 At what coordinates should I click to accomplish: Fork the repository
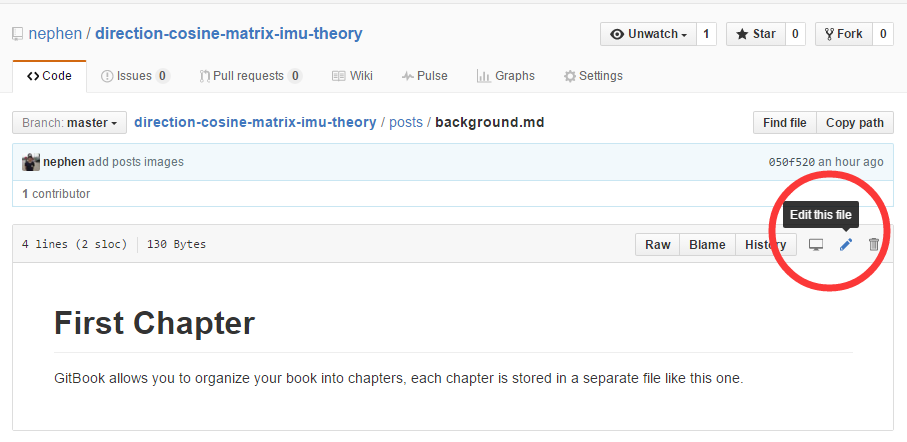click(843, 34)
